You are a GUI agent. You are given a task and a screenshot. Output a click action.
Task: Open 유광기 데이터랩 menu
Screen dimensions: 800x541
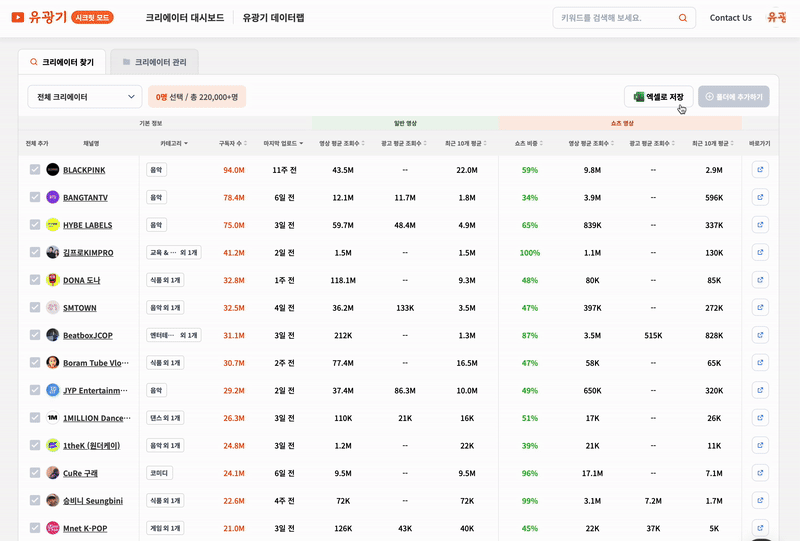coord(273,18)
